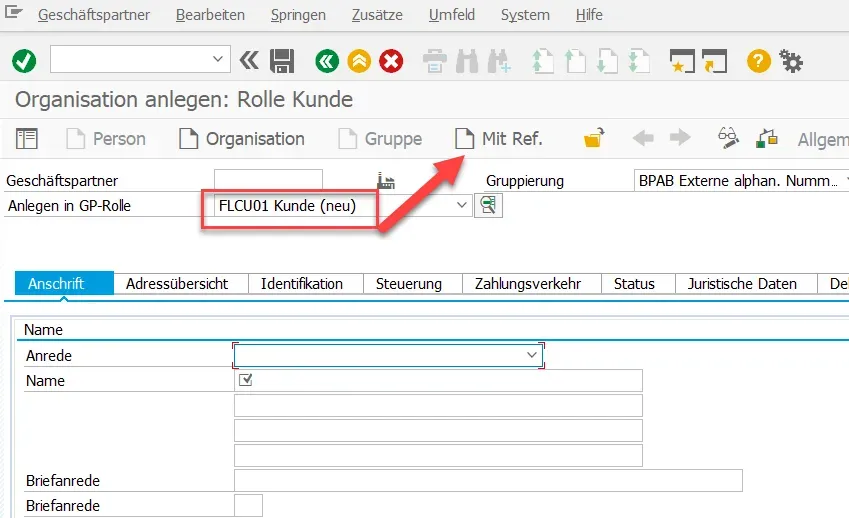Screen dimensions: 849x518
Task: Click the green Enter checkmark icon
Action: click(24, 61)
